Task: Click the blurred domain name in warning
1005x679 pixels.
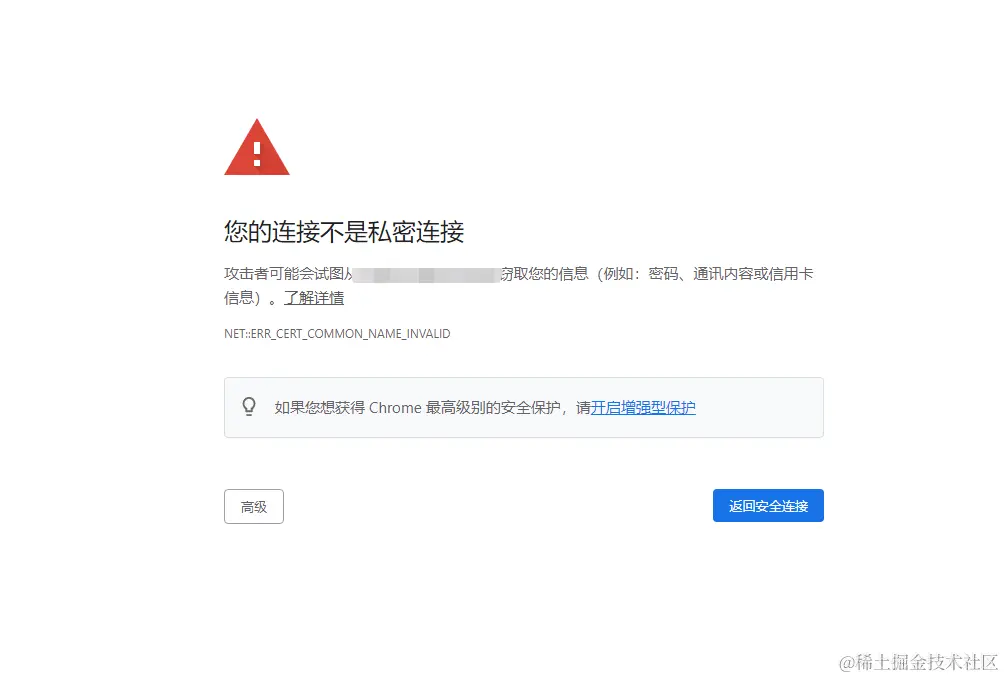Action: click(427, 274)
